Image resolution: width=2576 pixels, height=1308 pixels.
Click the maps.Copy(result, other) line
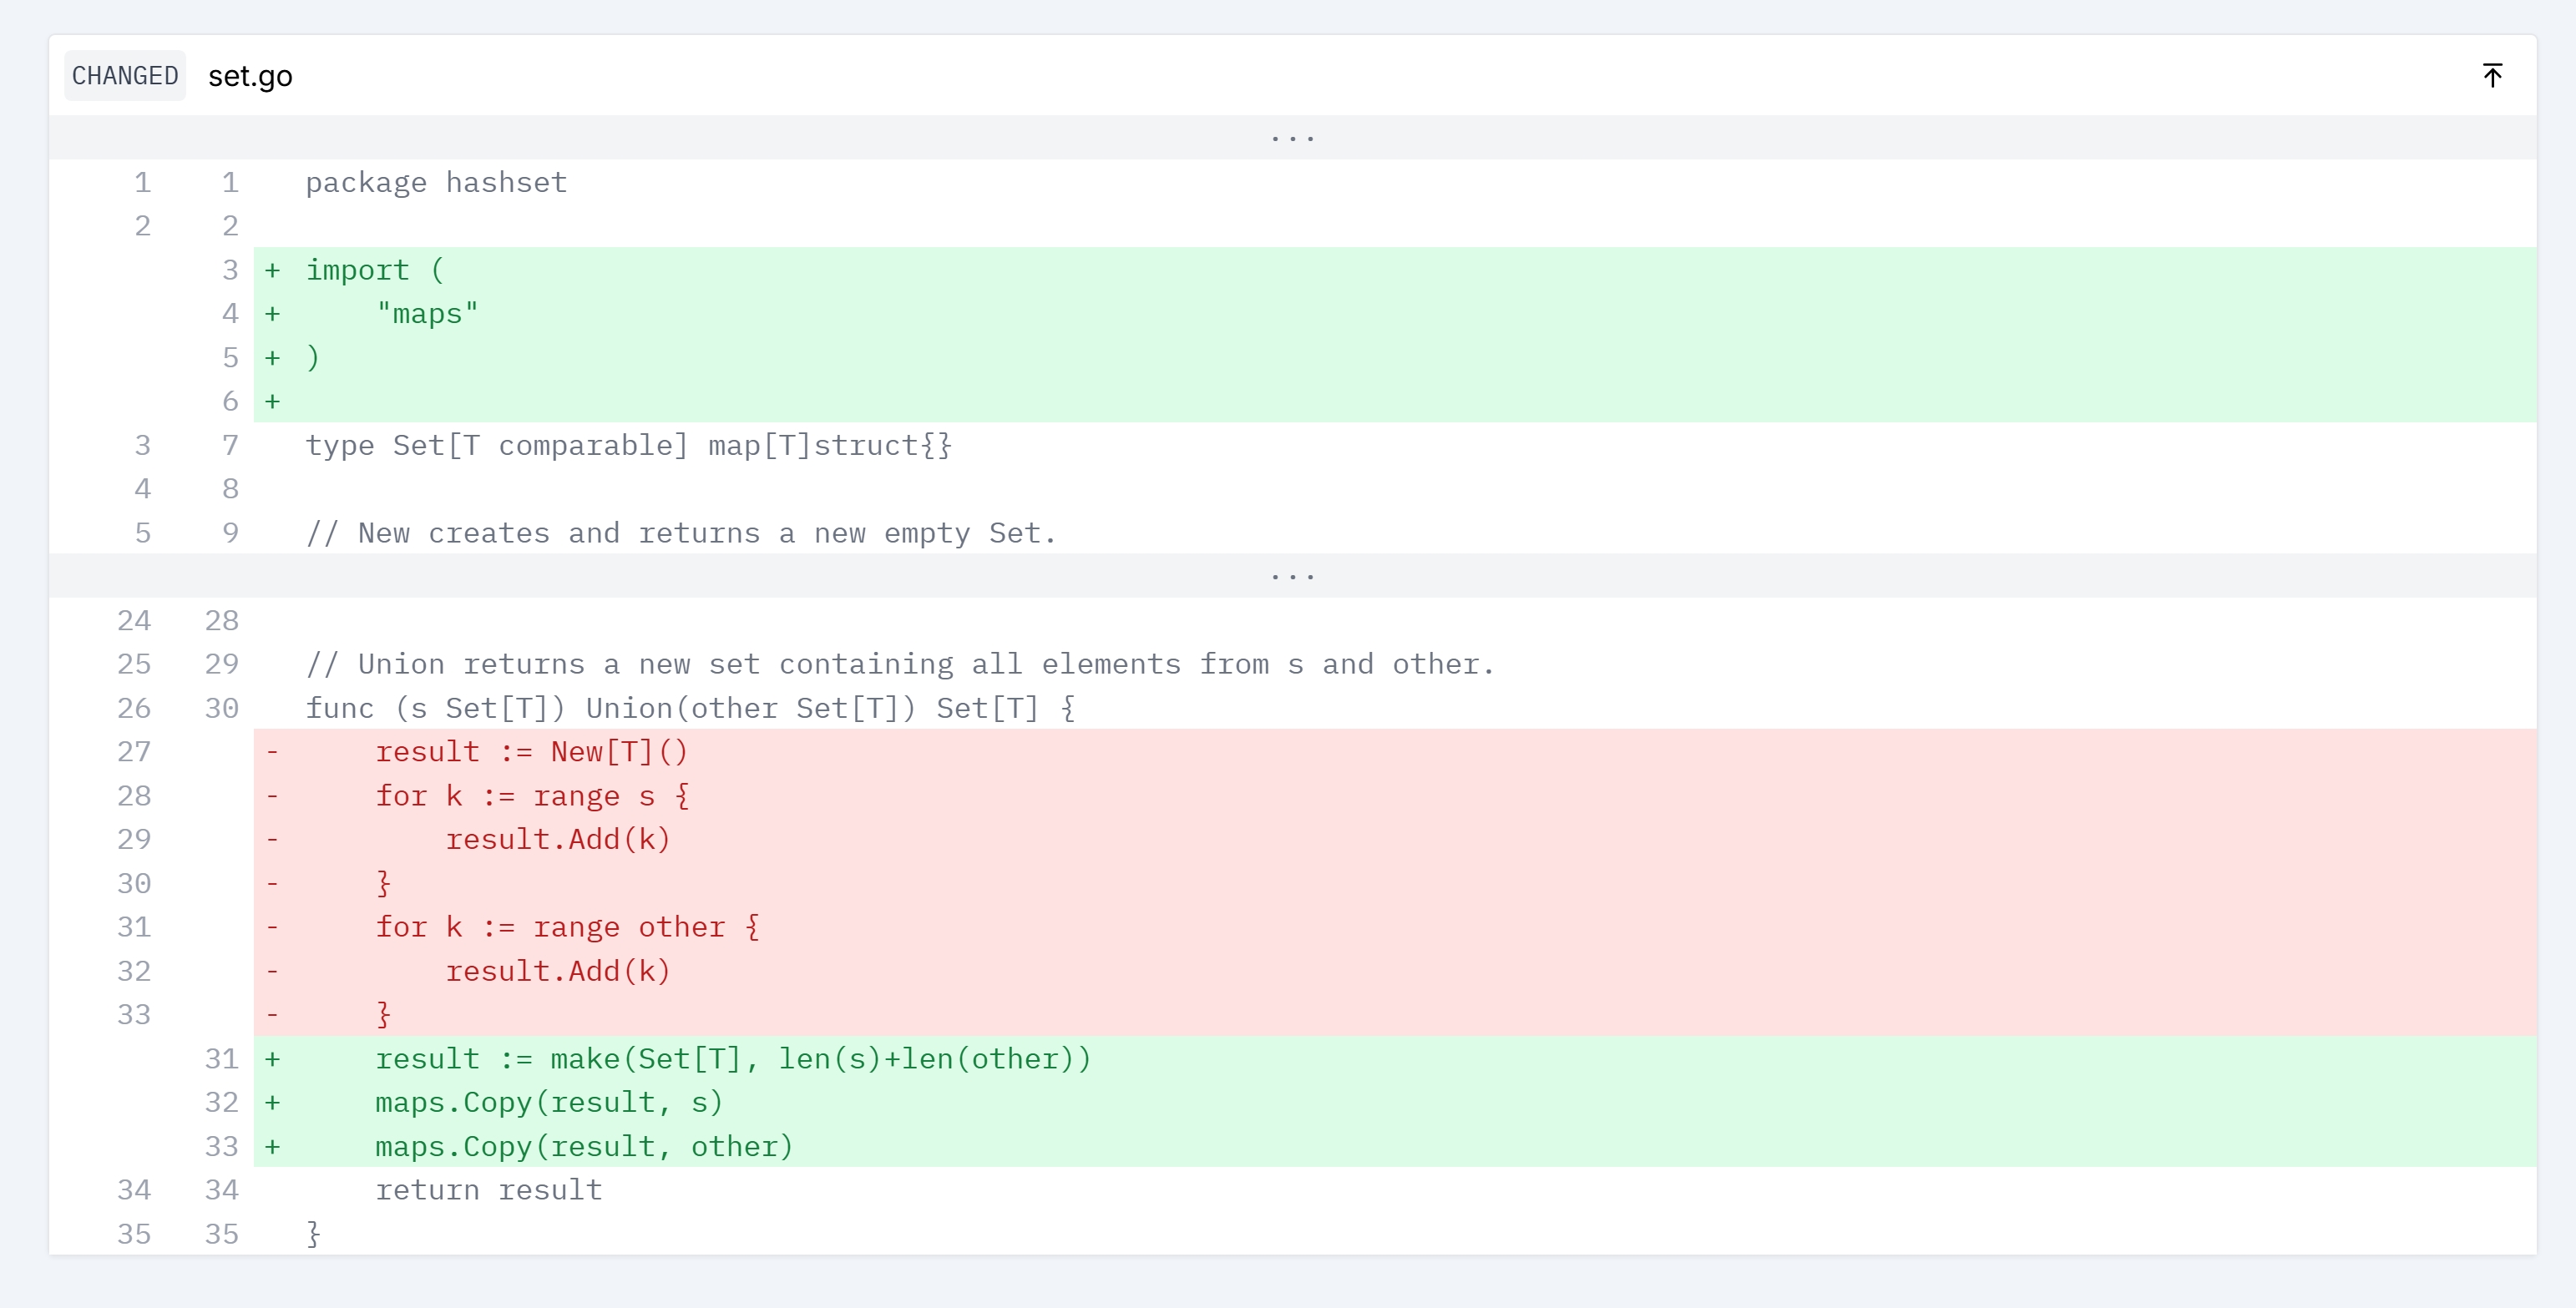click(x=584, y=1147)
